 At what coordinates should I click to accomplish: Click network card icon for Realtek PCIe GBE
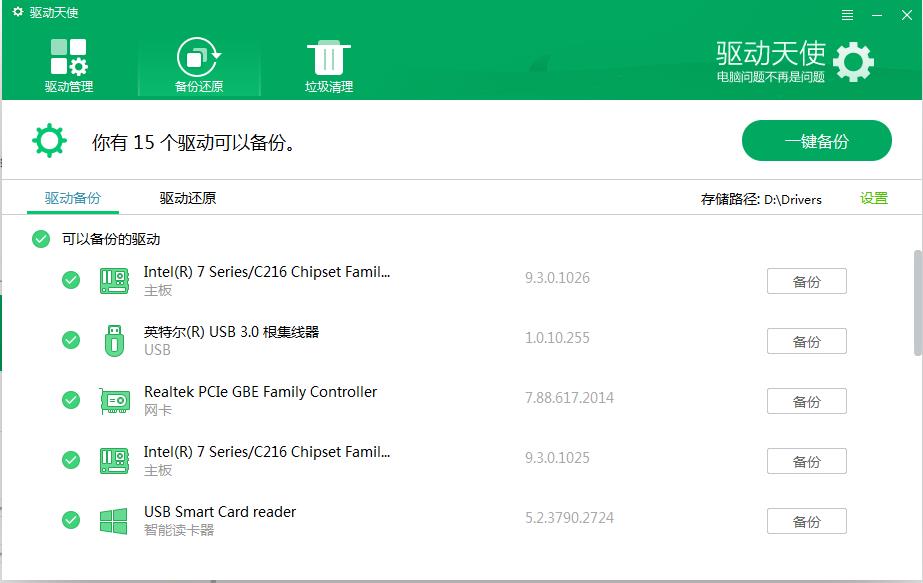(114, 401)
